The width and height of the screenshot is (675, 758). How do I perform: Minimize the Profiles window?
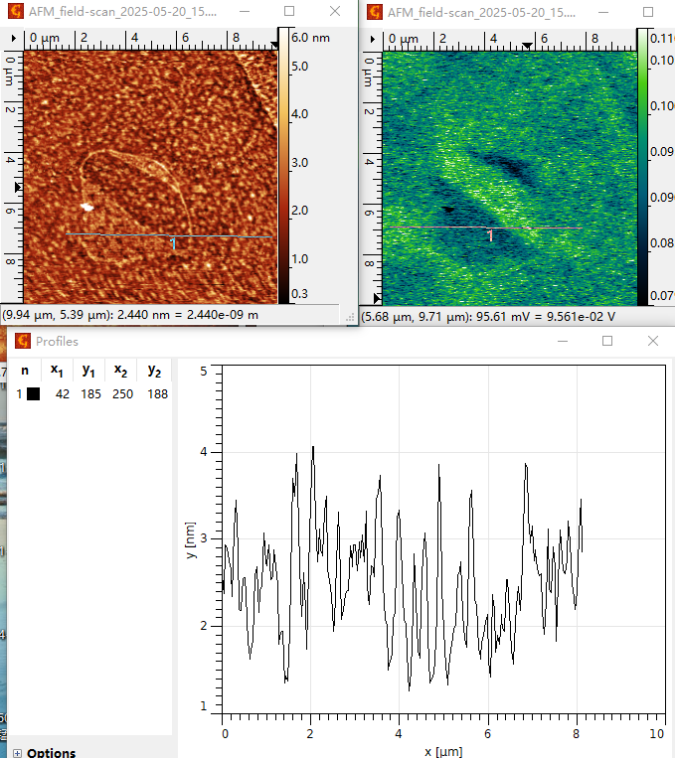point(561,341)
